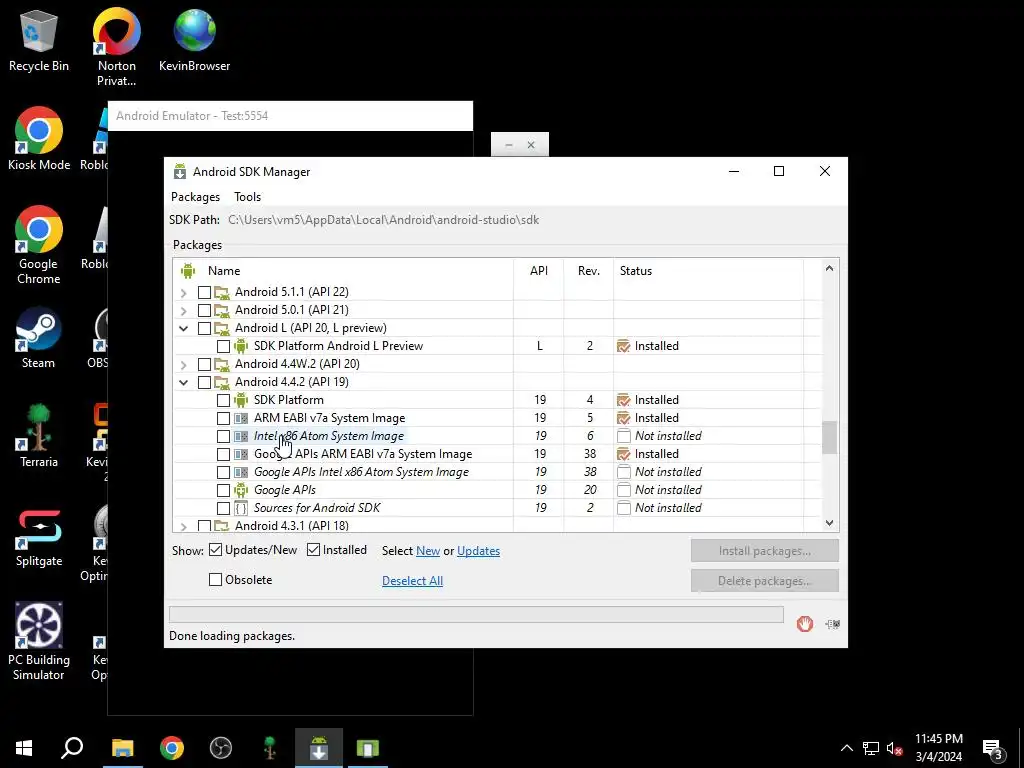
Task: Click the loading progress bar
Action: click(x=476, y=614)
